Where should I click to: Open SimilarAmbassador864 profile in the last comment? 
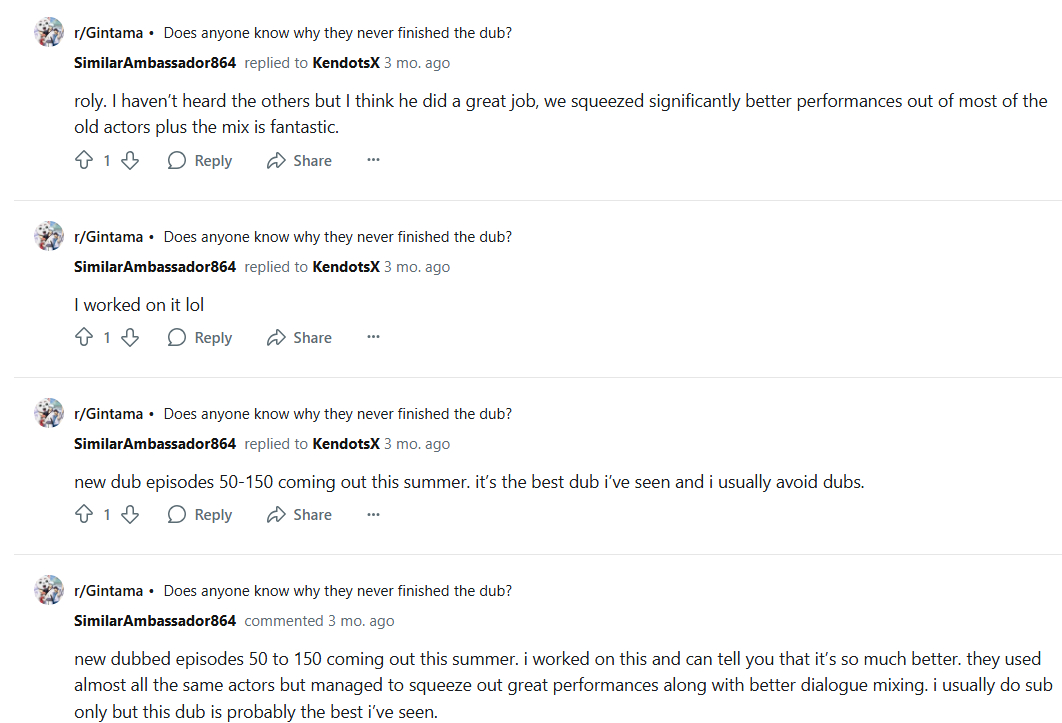pos(155,621)
